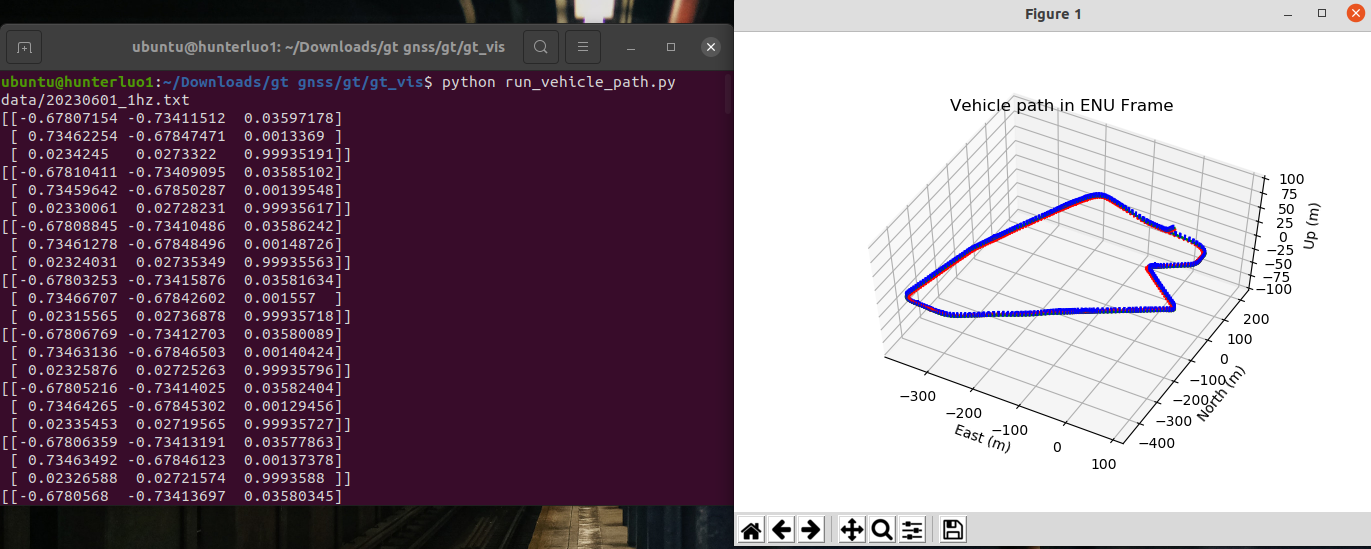Open Configure subplots settings

coord(911,530)
